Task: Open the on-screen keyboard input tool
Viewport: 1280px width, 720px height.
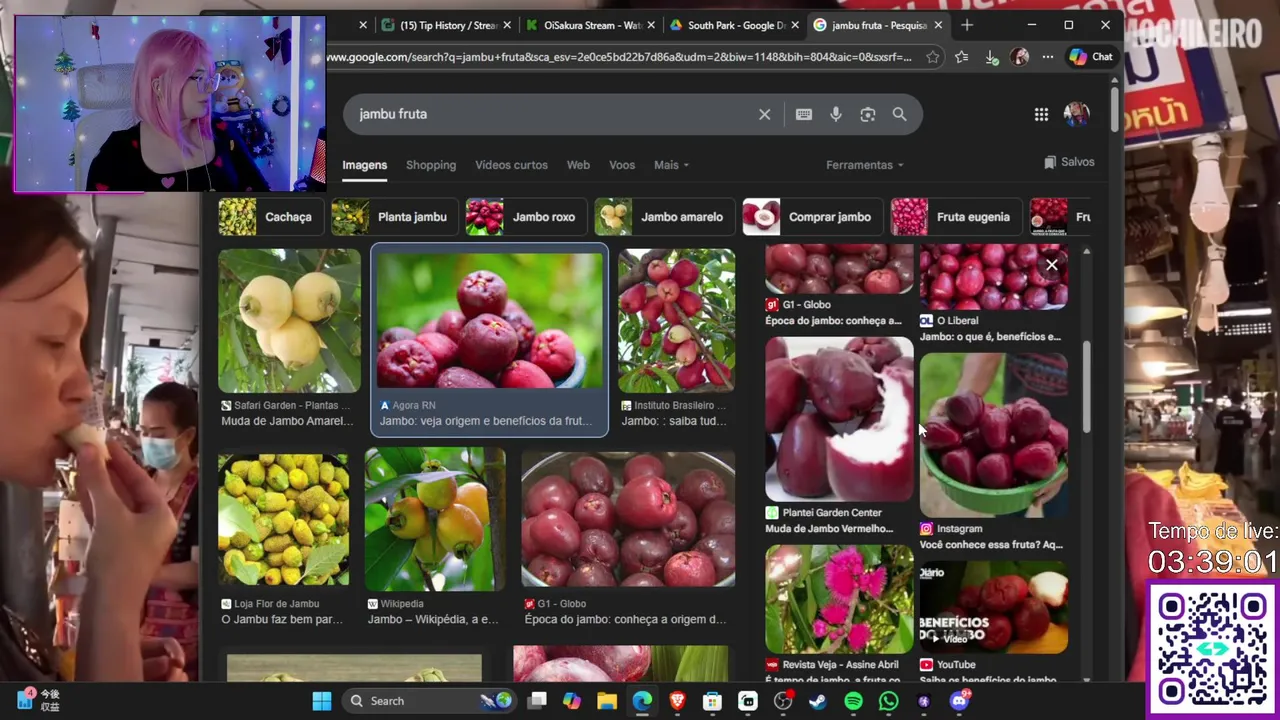Action: tap(804, 114)
